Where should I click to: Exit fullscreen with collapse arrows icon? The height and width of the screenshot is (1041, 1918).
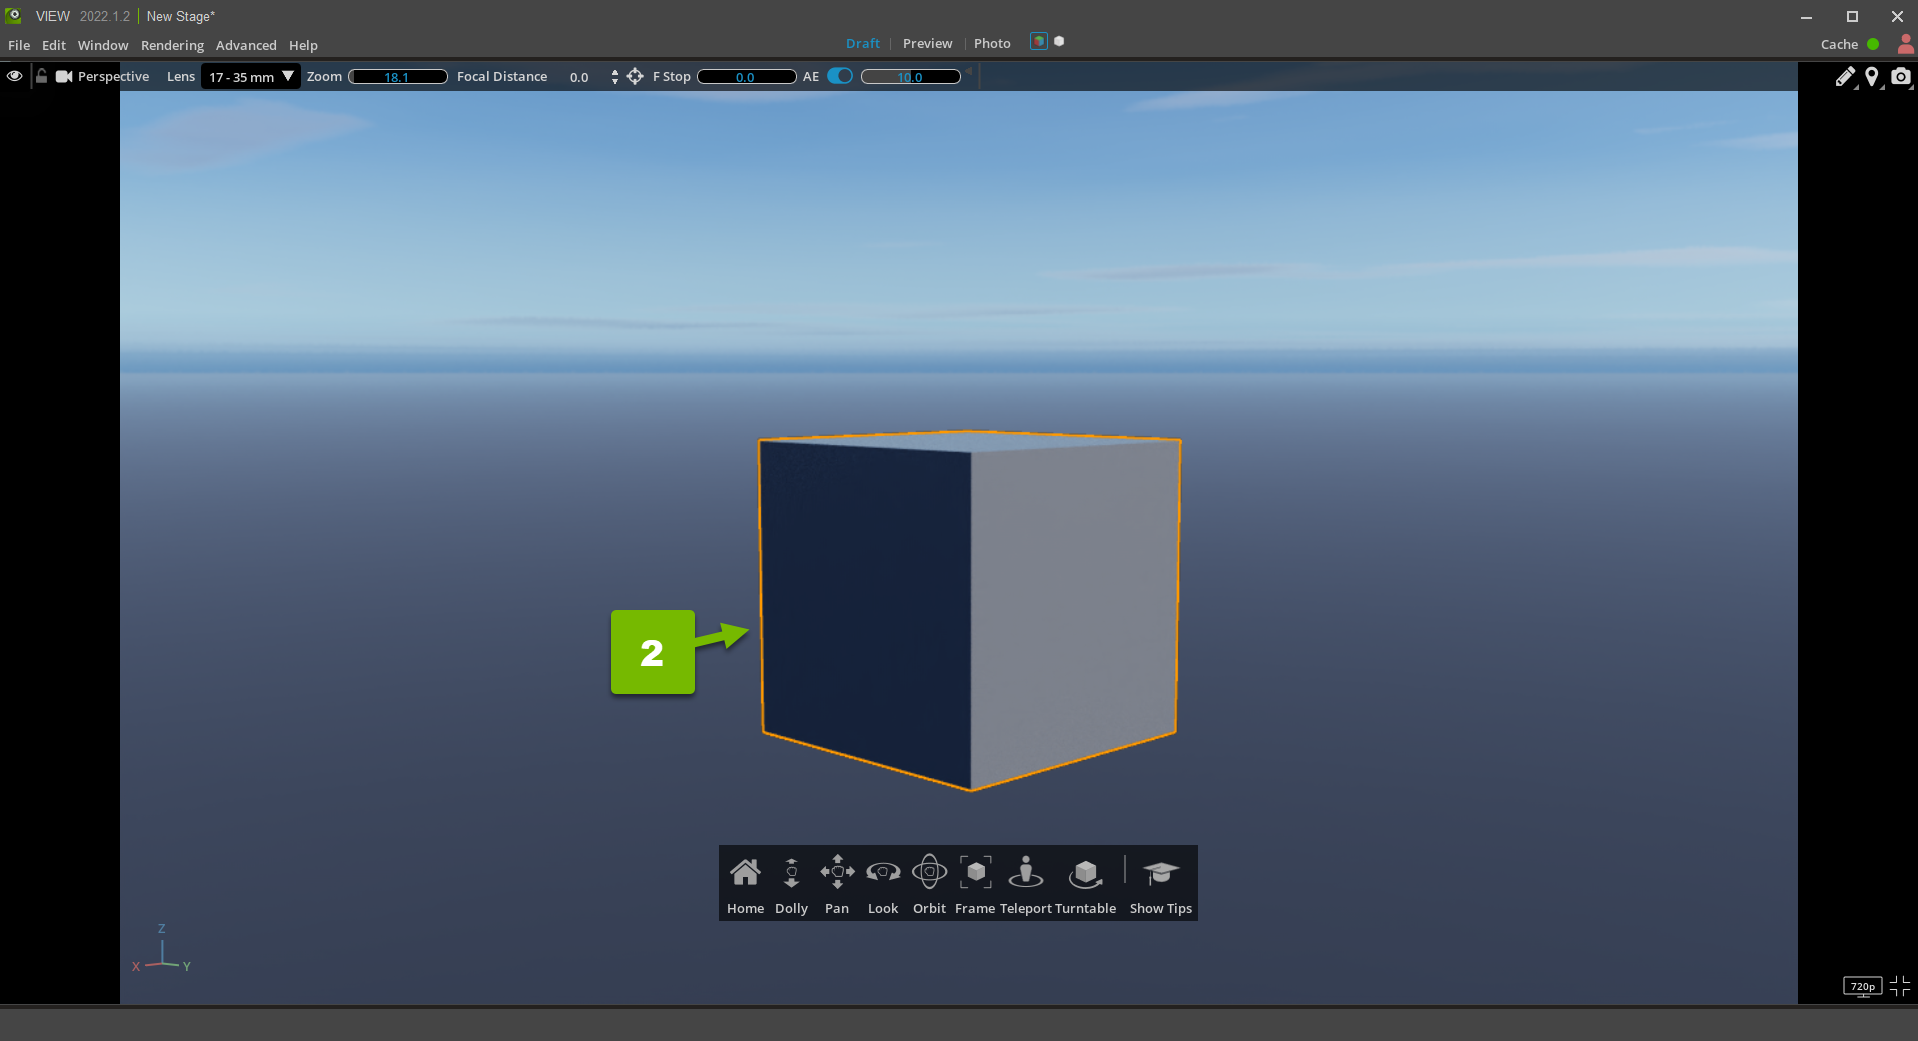[1900, 986]
